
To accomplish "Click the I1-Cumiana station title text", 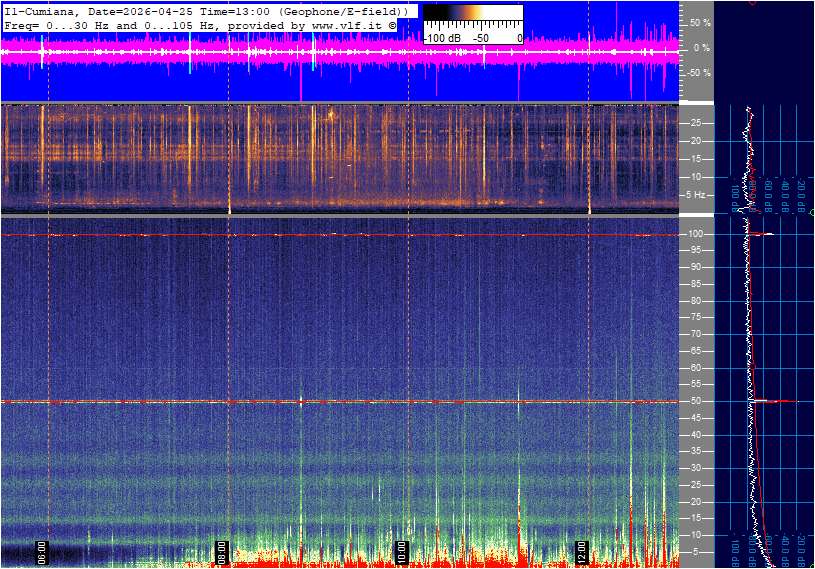I will [38, 11].
